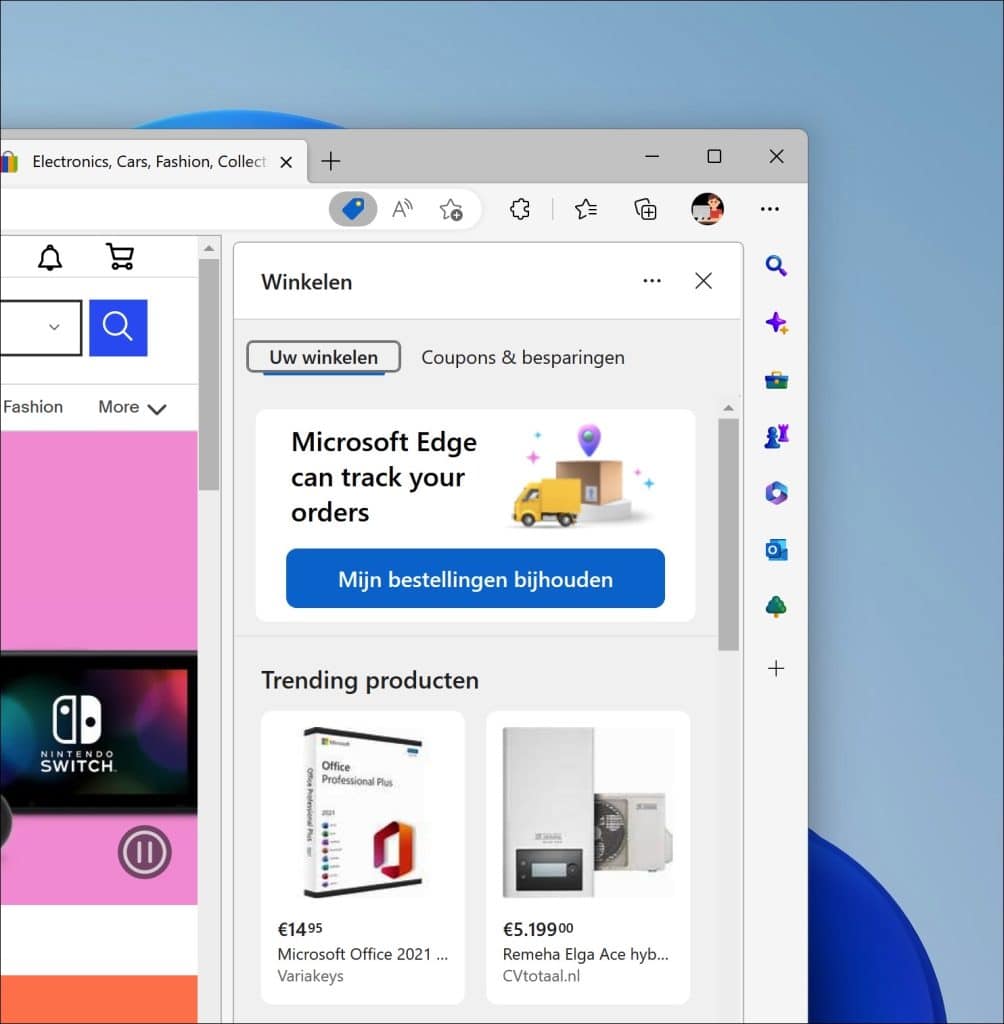Image resolution: width=1004 pixels, height=1024 pixels.
Task: Open the shopping coupons tag icon in address bar
Action: pyautogui.click(x=353, y=208)
